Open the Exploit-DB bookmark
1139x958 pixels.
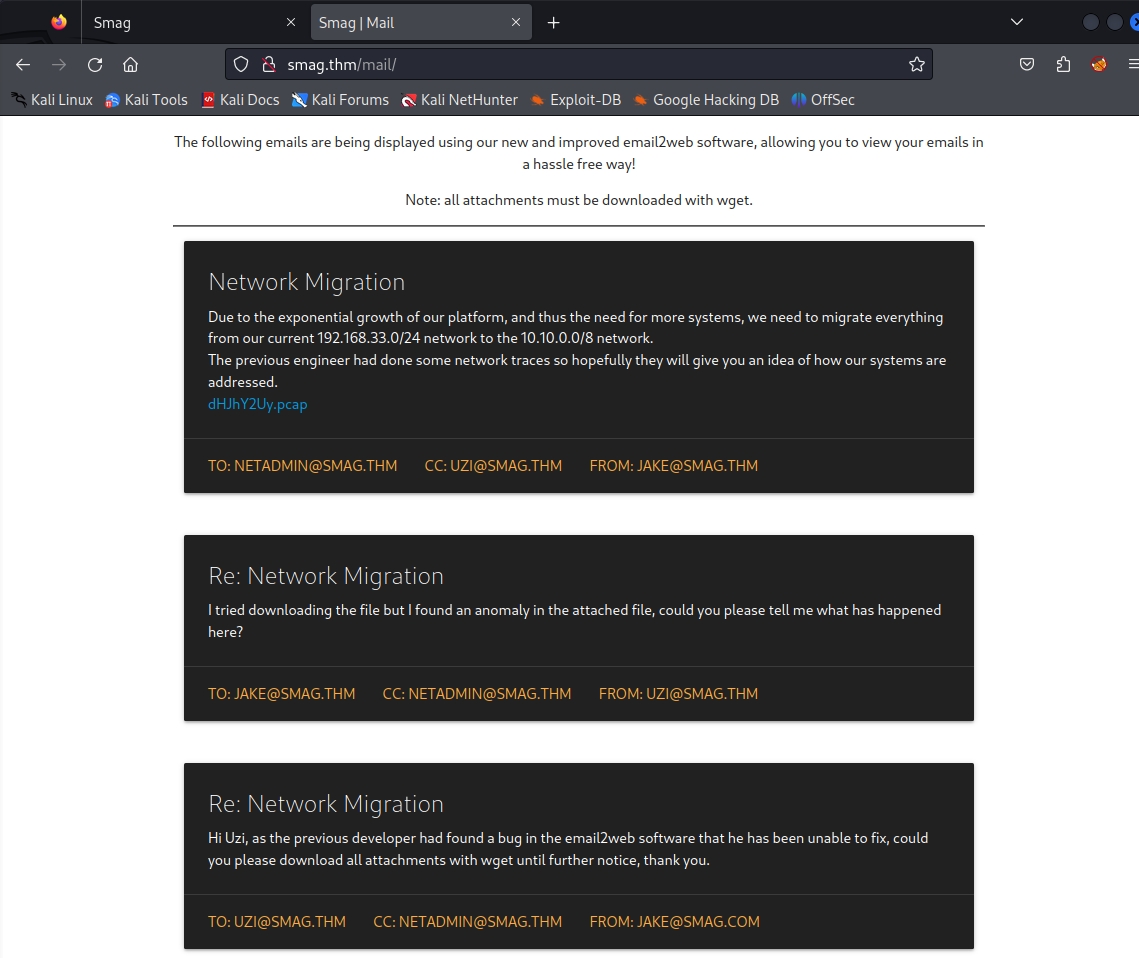575,100
